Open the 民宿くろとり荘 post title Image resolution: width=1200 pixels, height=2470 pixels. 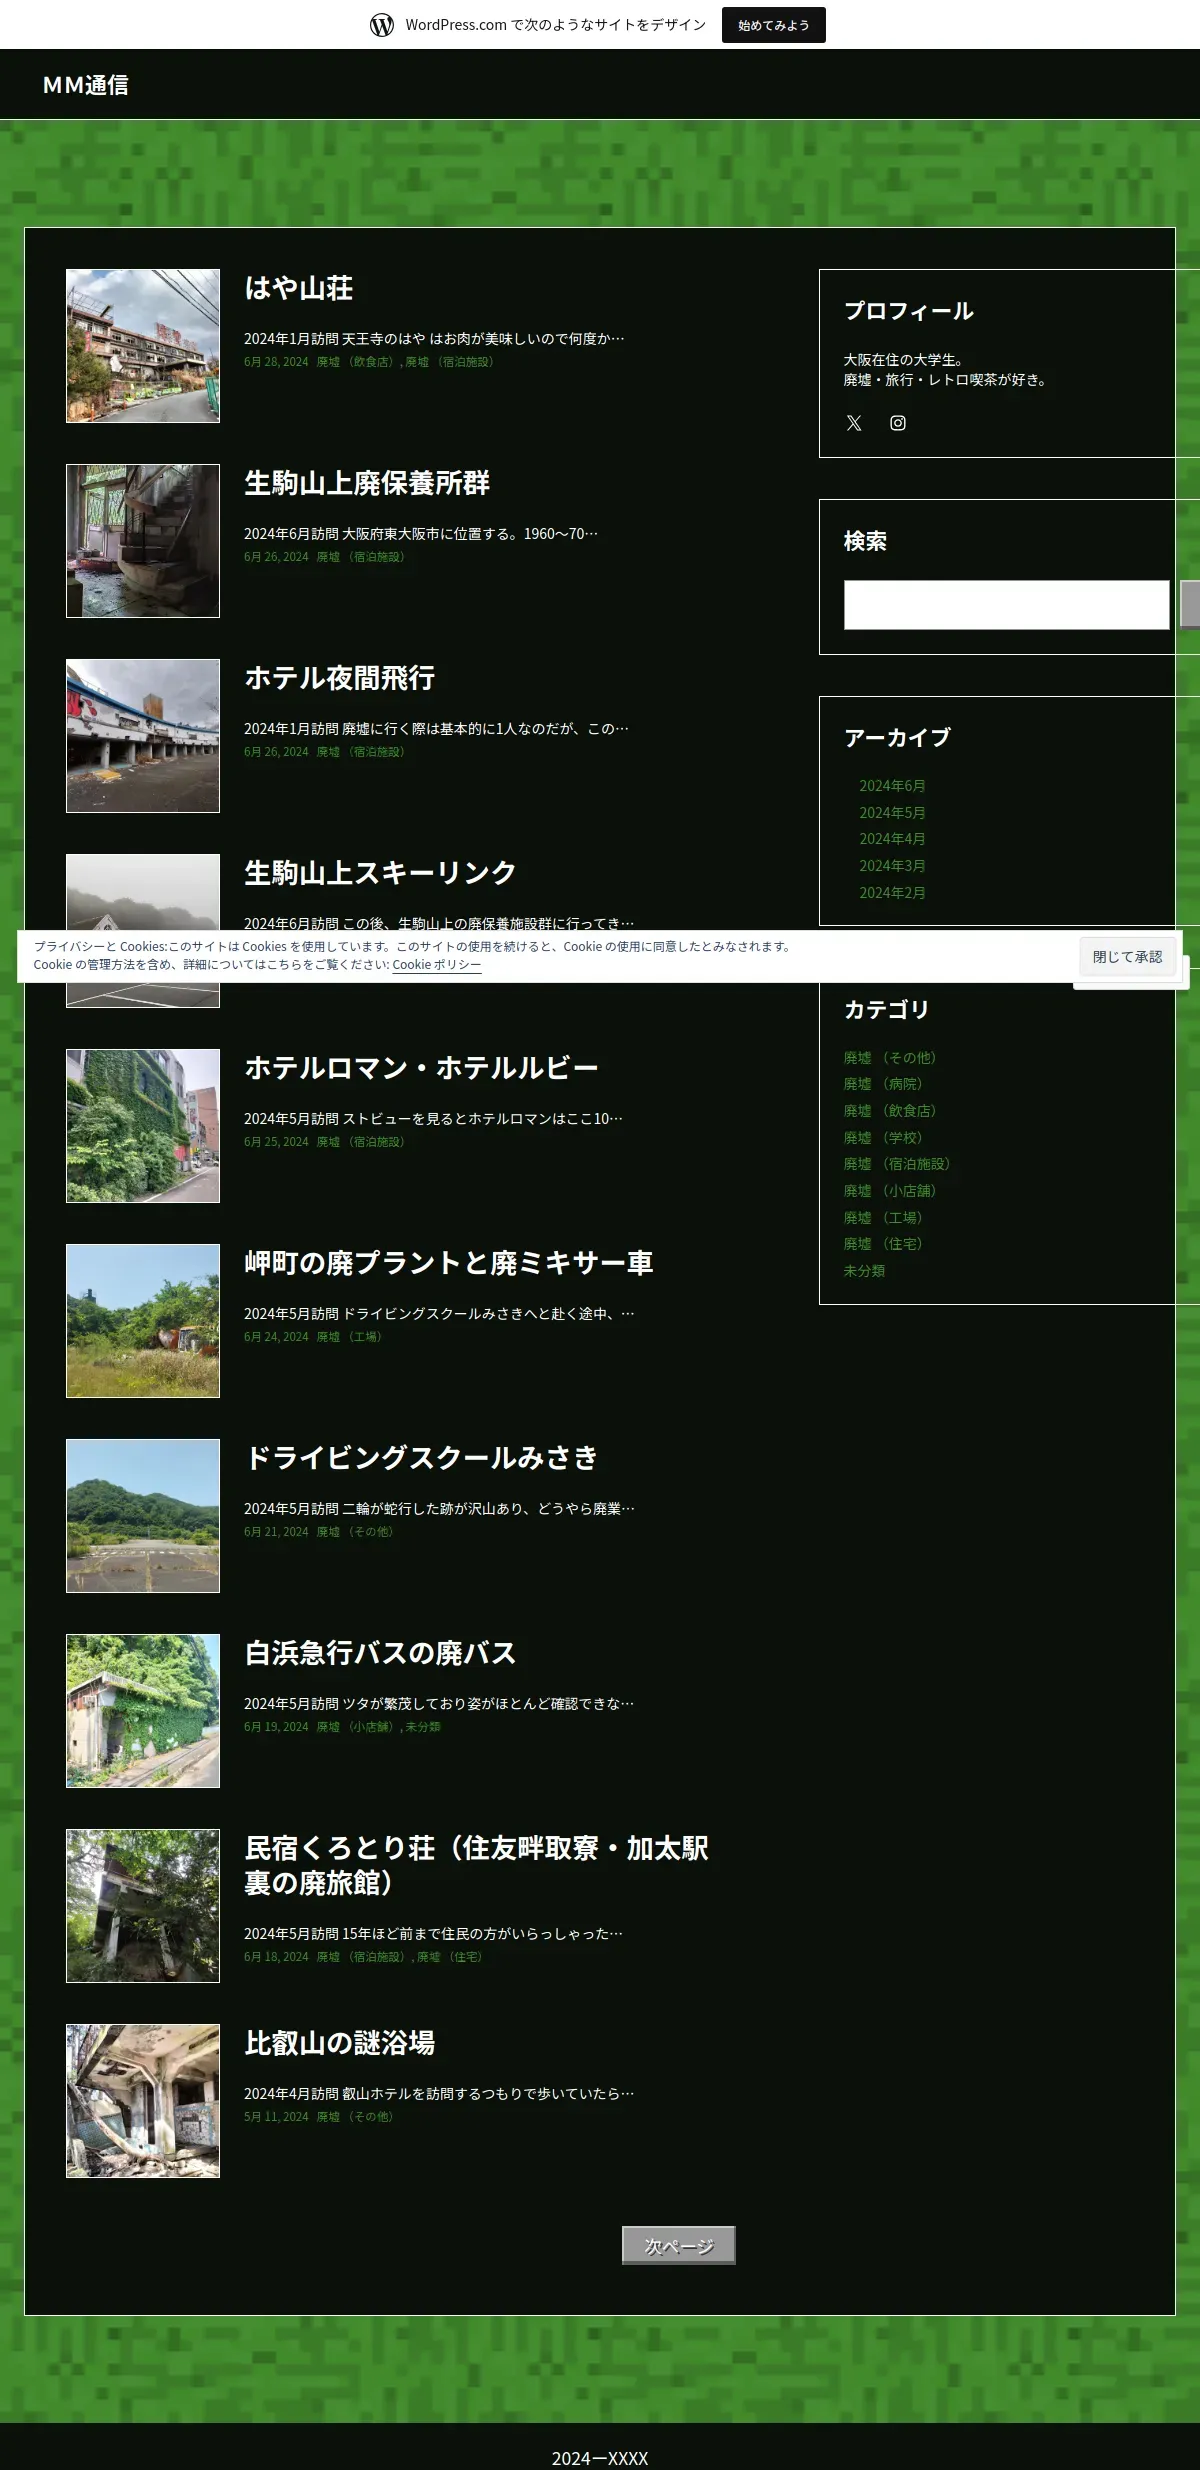coord(476,1865)
